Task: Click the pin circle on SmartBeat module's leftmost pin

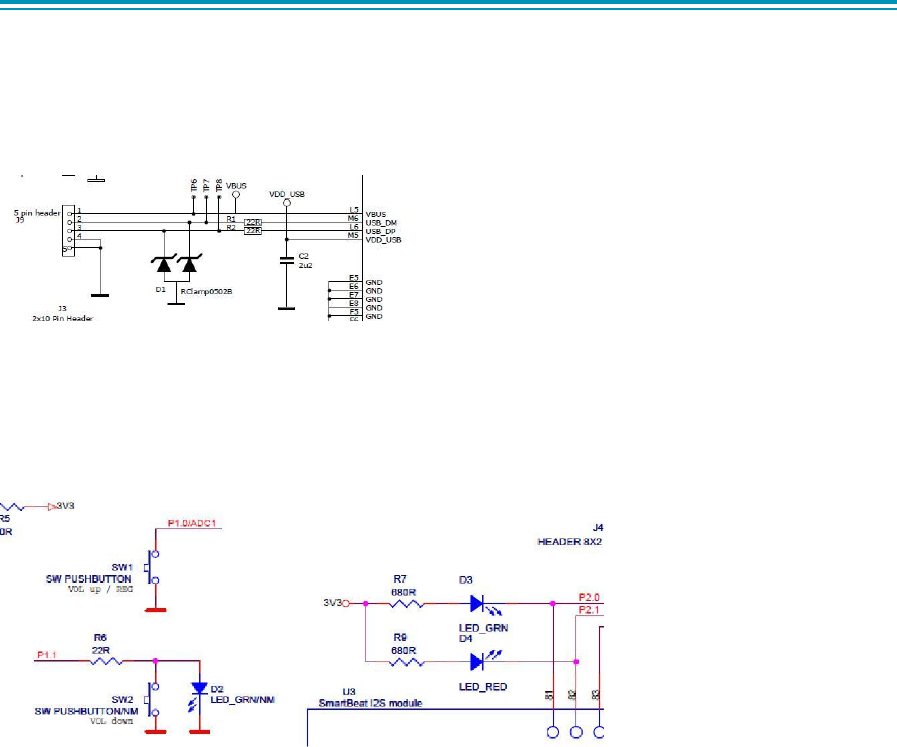Action: (553, 732)
